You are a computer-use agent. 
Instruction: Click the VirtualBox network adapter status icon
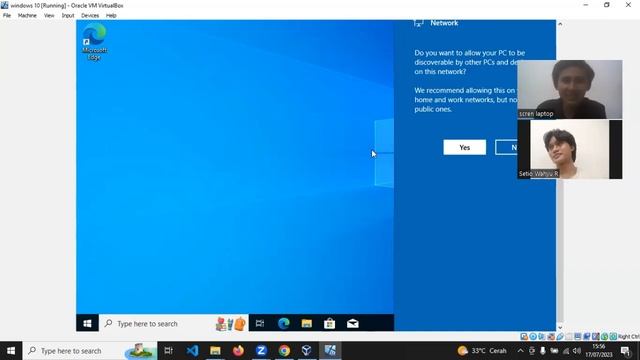(551, 336)
